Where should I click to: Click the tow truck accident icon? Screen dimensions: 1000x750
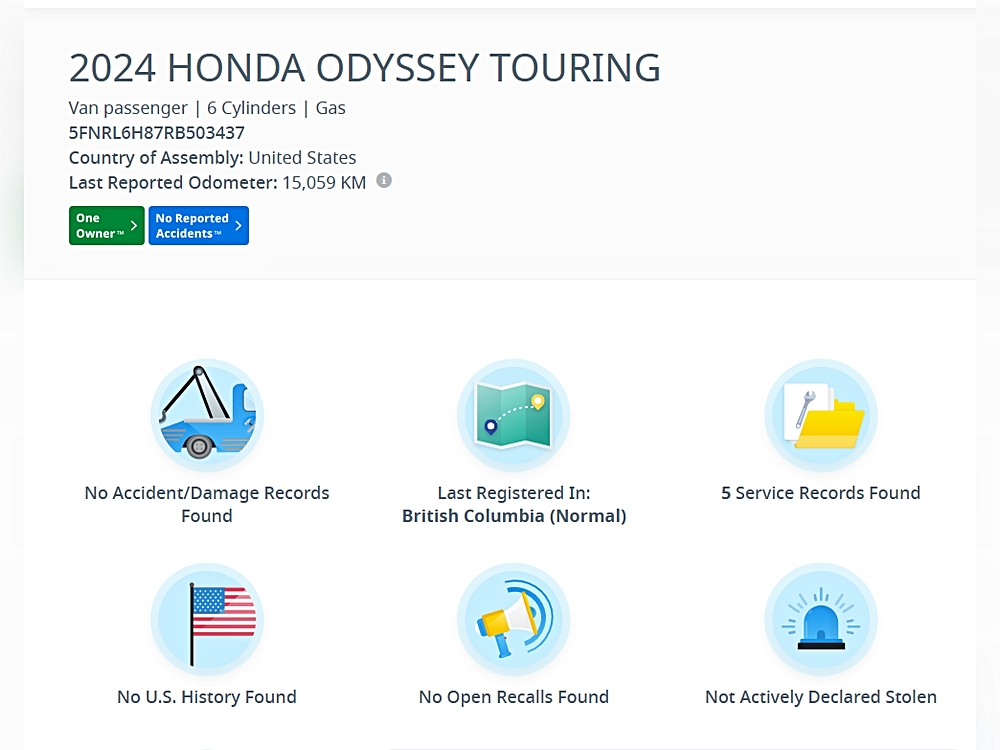click(207, 415)
